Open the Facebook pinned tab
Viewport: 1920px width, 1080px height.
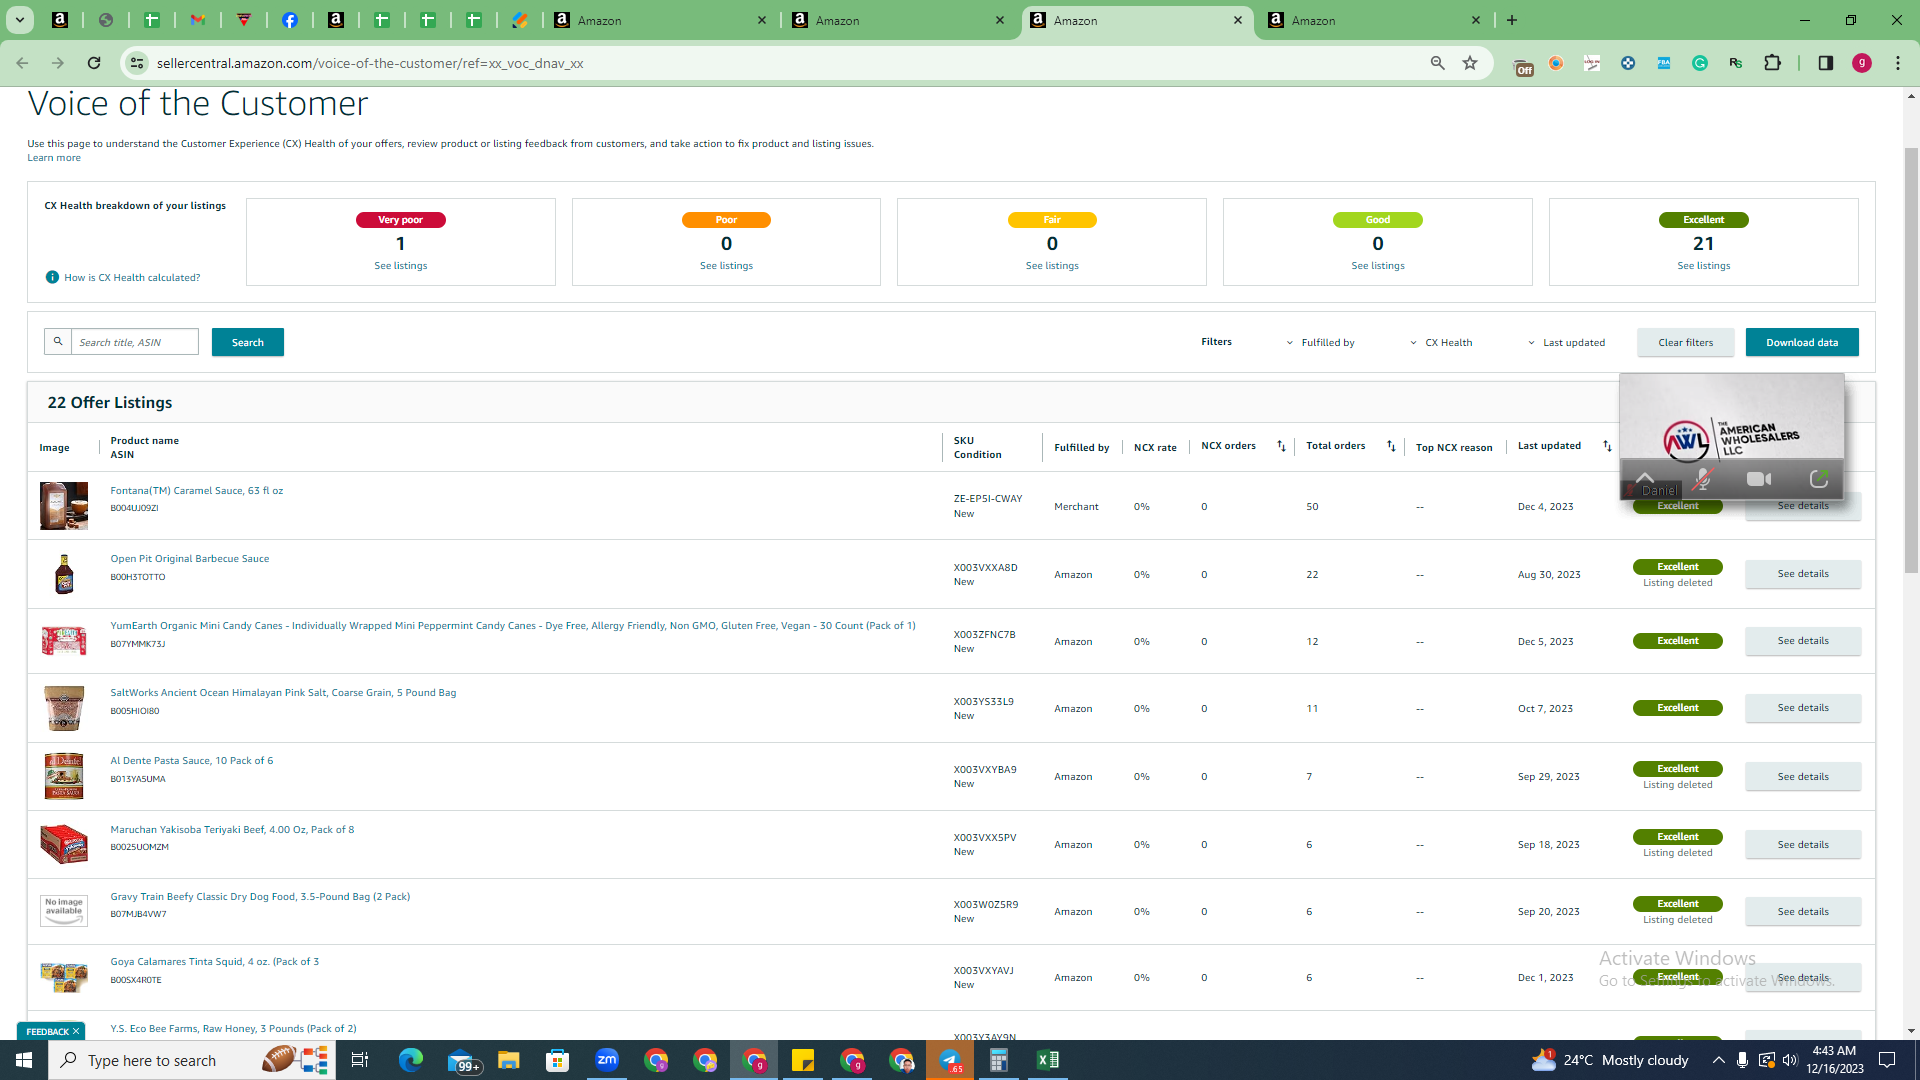[x=290, y=20]
